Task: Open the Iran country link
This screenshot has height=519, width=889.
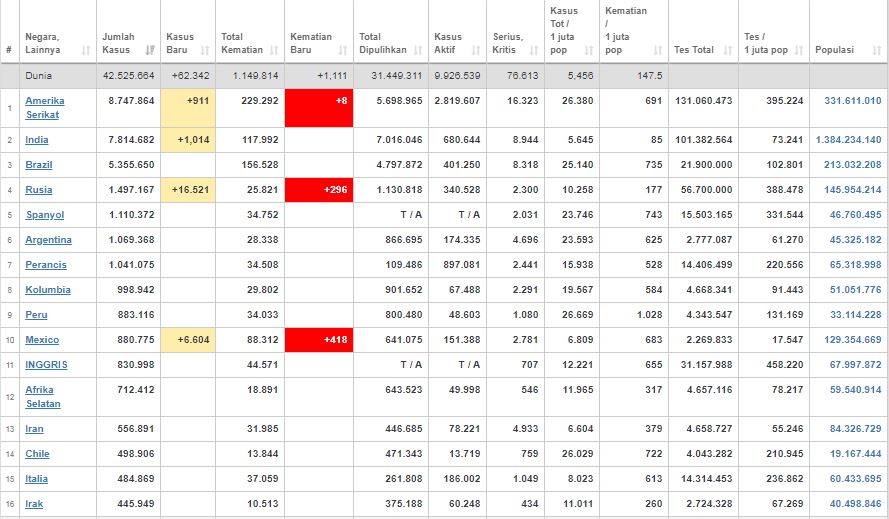Action: tap(34, 429)
